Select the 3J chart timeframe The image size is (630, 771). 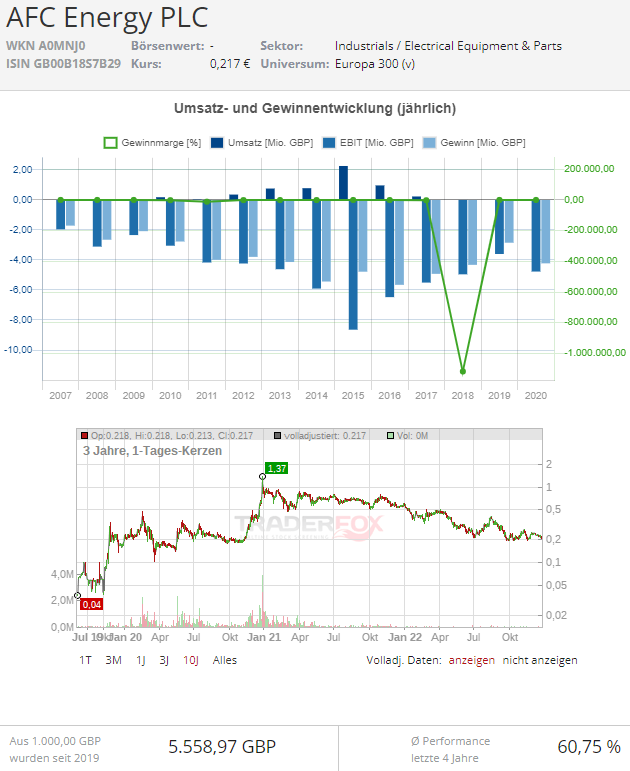click(x=164, y=660)
